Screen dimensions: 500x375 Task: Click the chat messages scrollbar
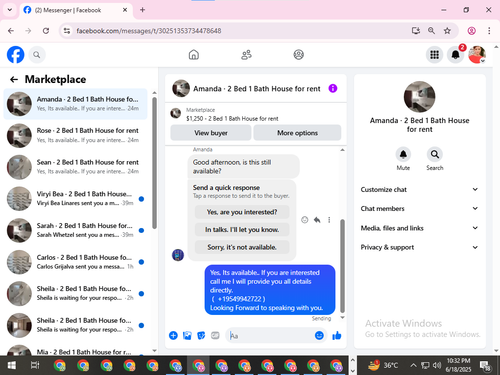pos(342,266)
